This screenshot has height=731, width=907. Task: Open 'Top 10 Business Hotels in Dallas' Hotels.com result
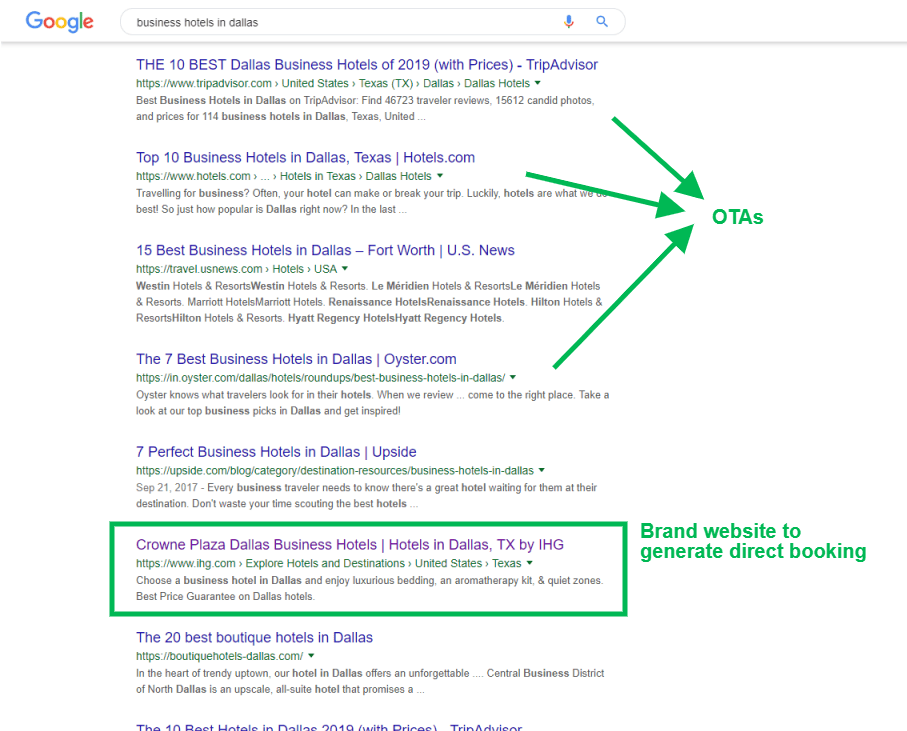coord(305,157)
